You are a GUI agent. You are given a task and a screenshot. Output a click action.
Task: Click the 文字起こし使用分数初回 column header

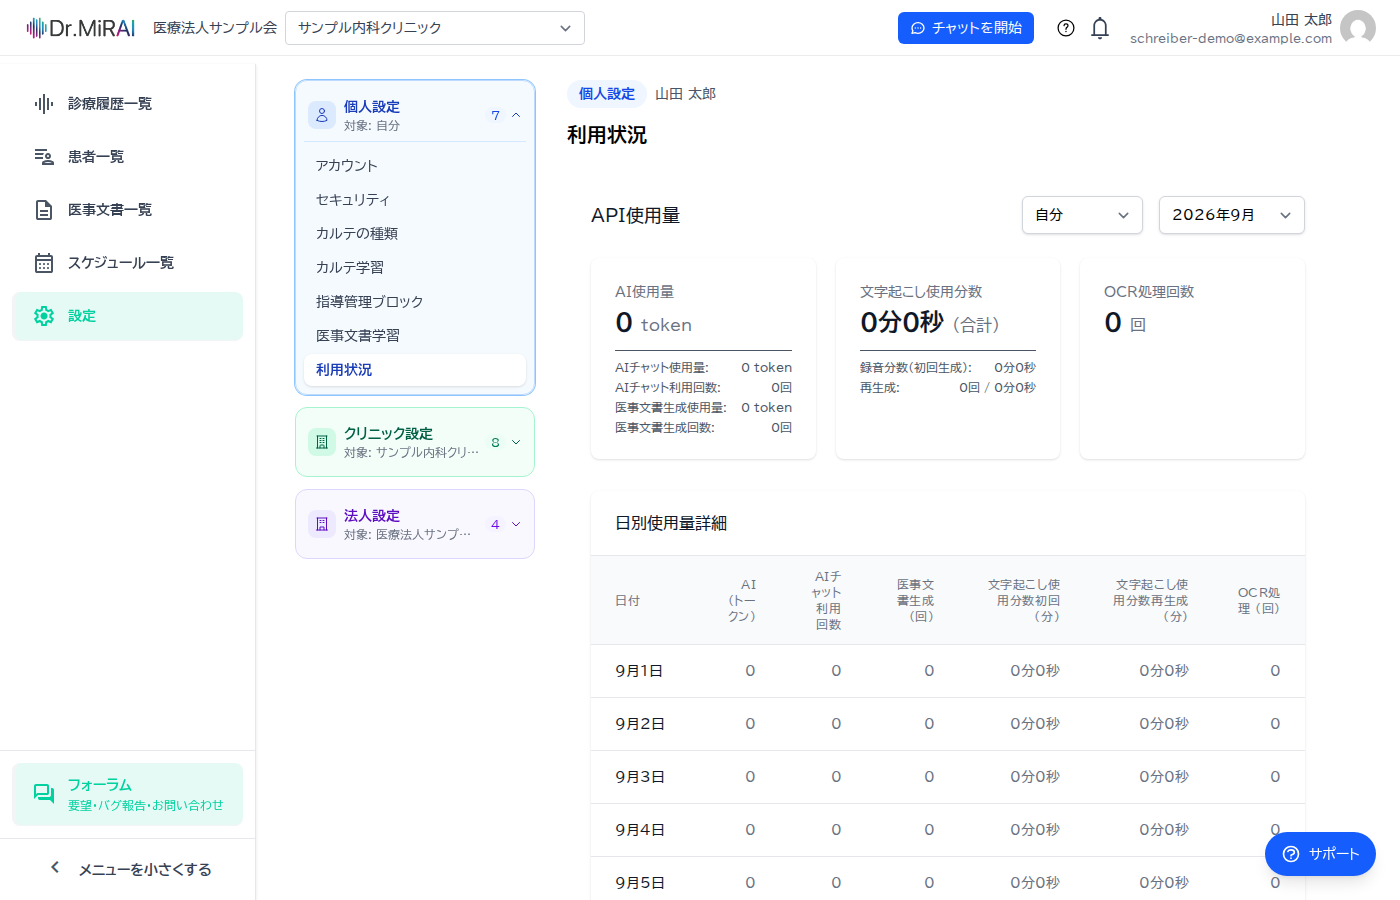click(x=1024, y=601)
